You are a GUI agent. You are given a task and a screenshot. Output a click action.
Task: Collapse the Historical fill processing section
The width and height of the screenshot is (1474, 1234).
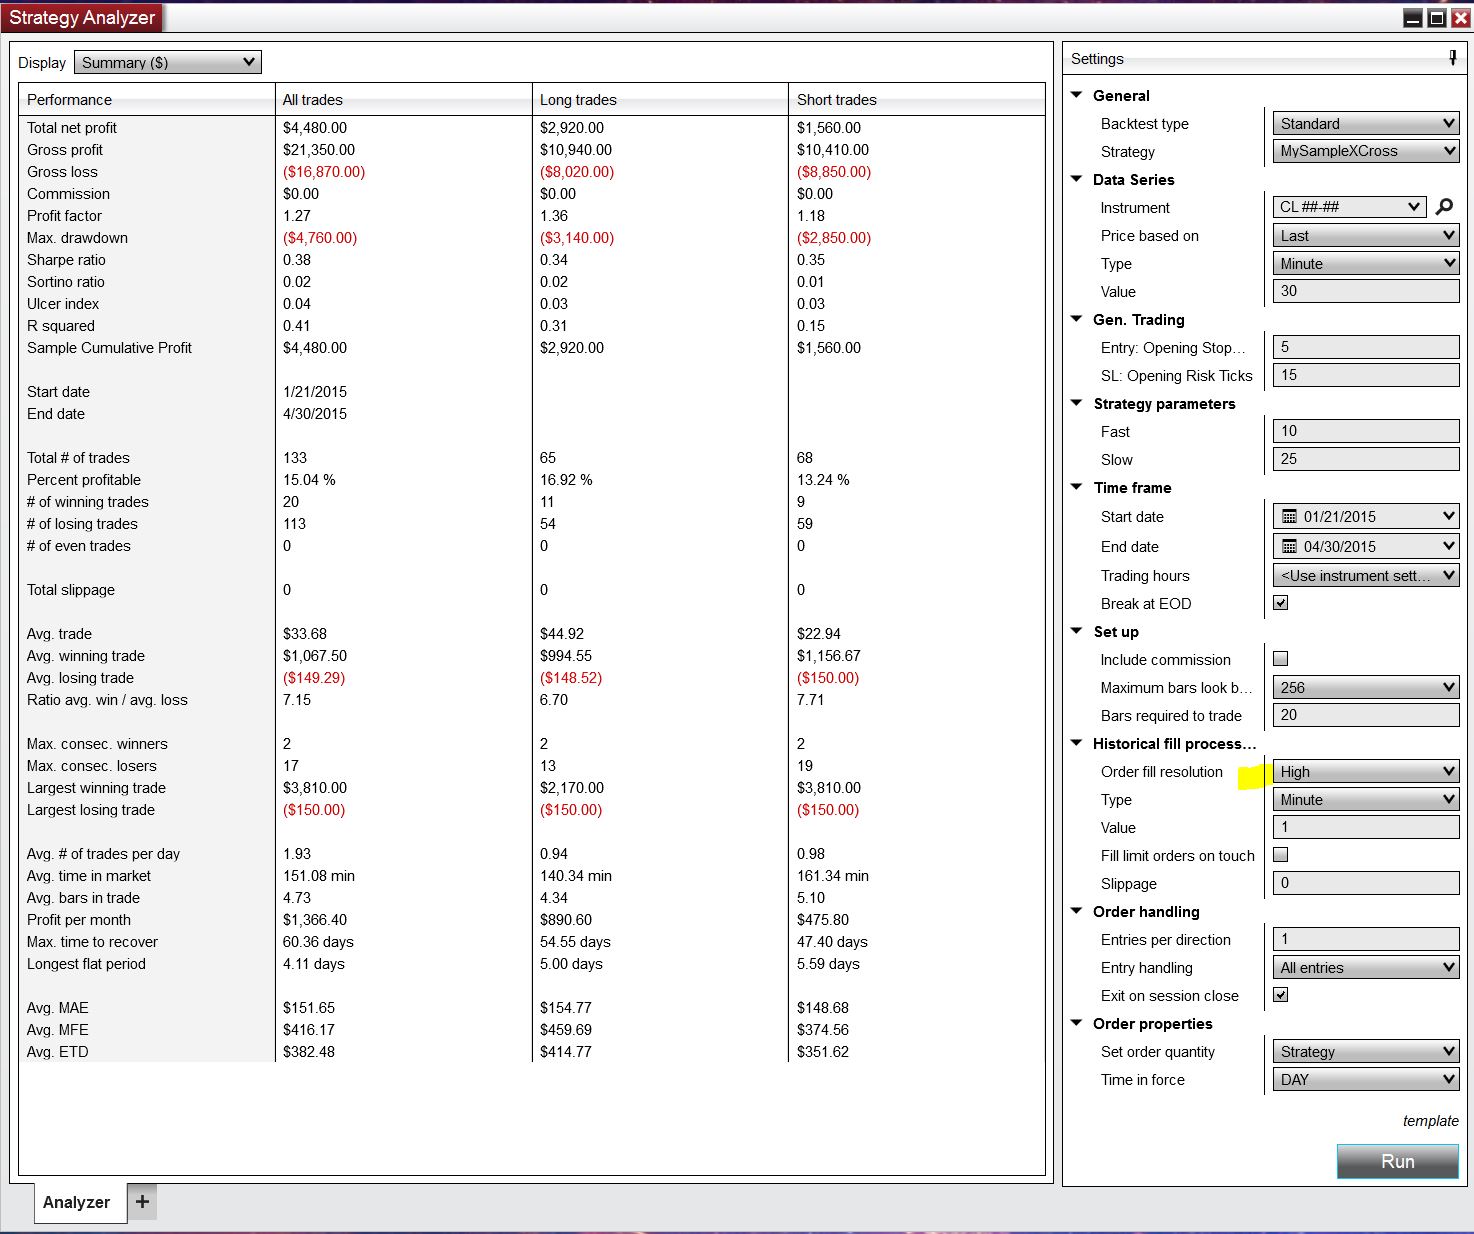tap(1077, 743)
